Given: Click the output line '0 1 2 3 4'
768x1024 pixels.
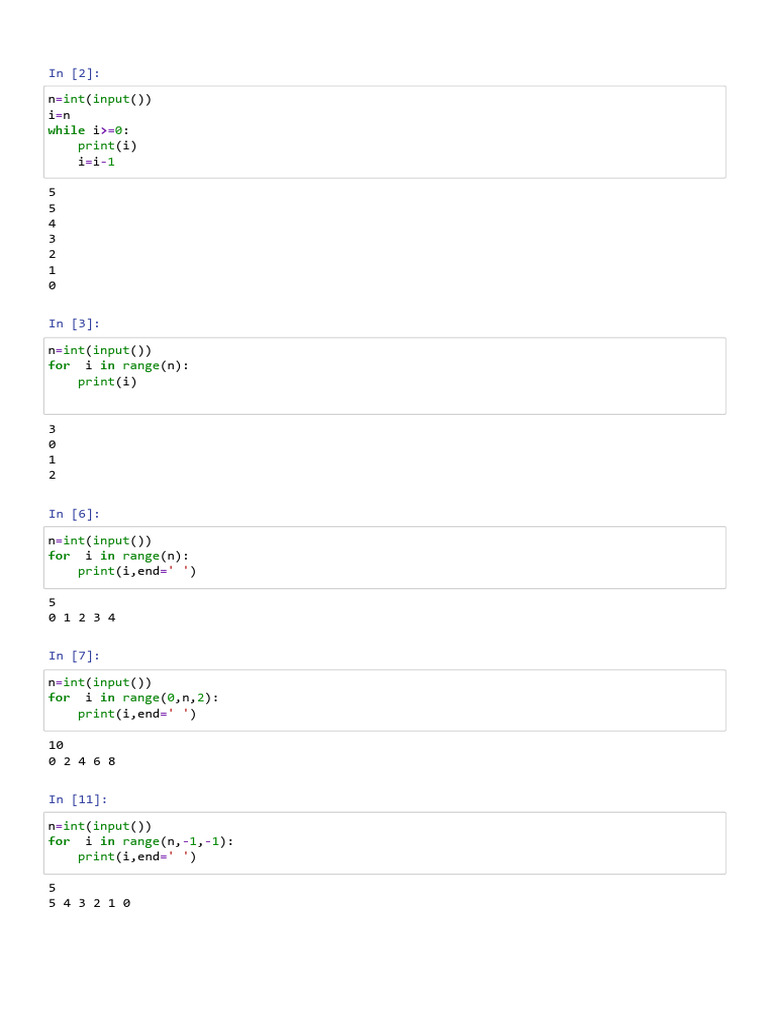Looking at the screenshot, I should [82, 618].
